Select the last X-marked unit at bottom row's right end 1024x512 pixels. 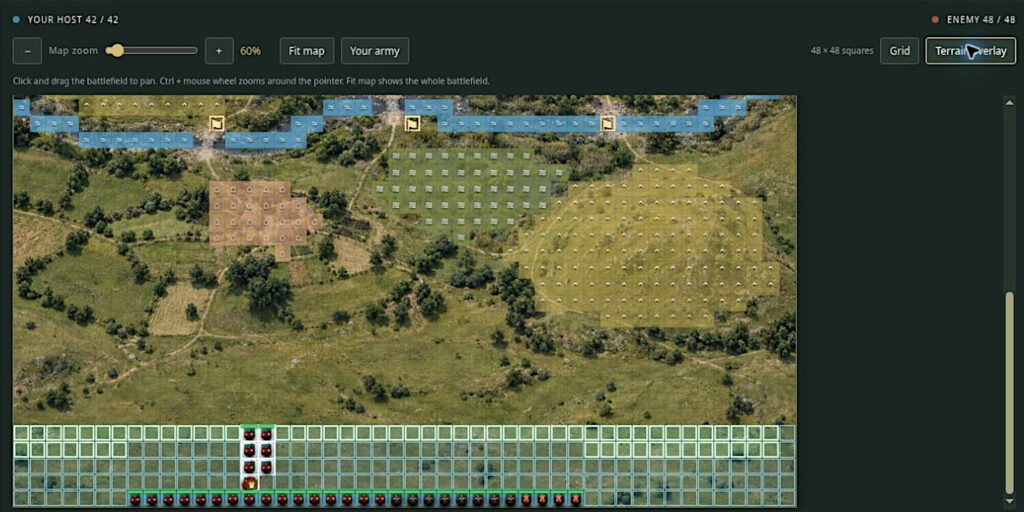pos(575,500)
